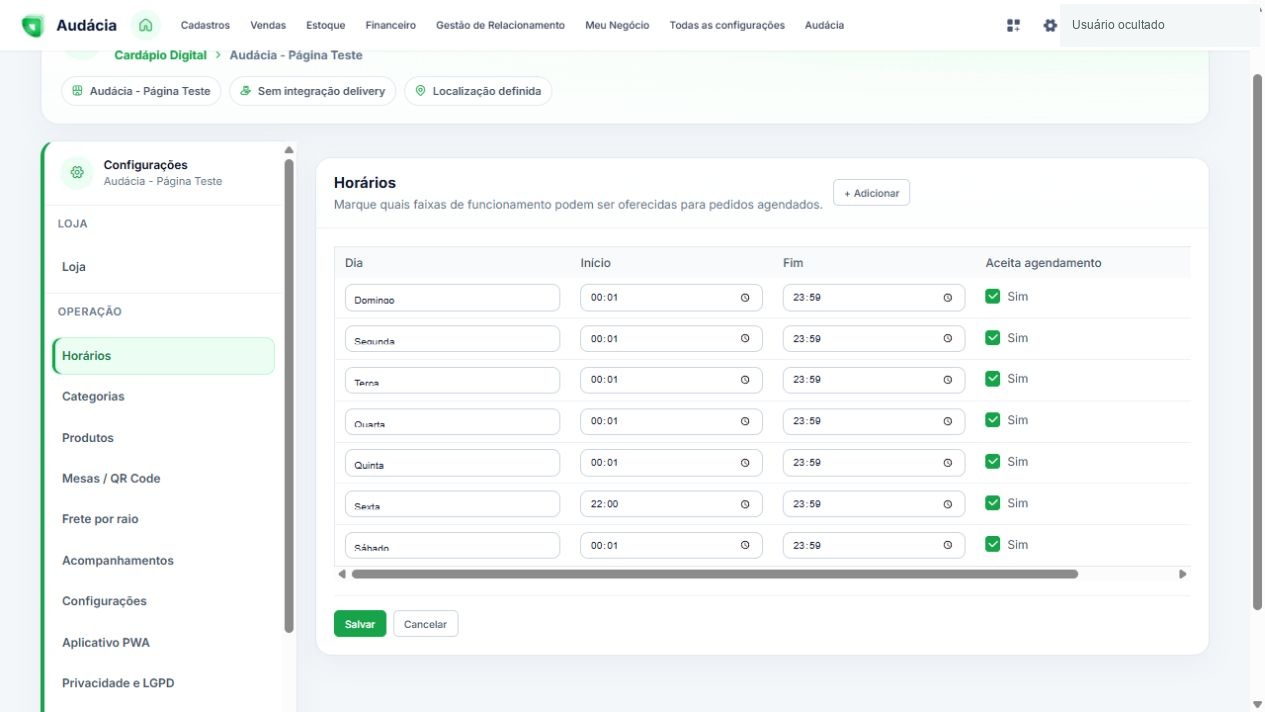Click the clock icon in Domingo Início field
The height and width of the screenshot is (712, 1265).
pyautogui.click(x=745, y=298)
